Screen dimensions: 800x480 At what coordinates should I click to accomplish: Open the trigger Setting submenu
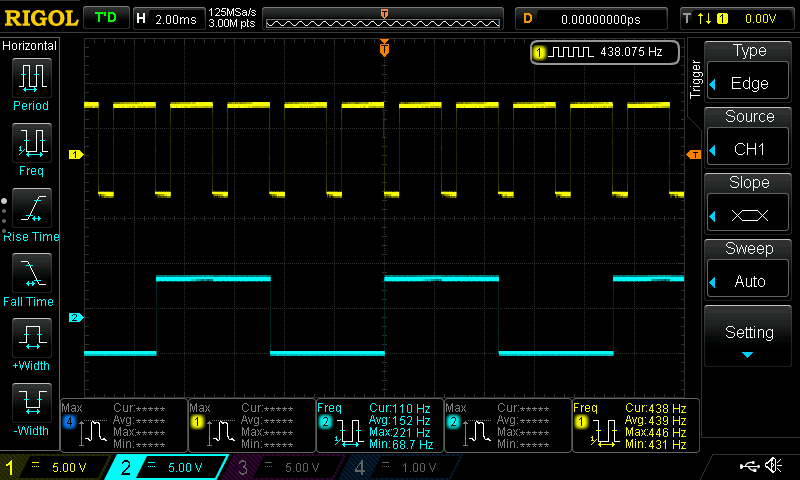(x=749, y=335)
